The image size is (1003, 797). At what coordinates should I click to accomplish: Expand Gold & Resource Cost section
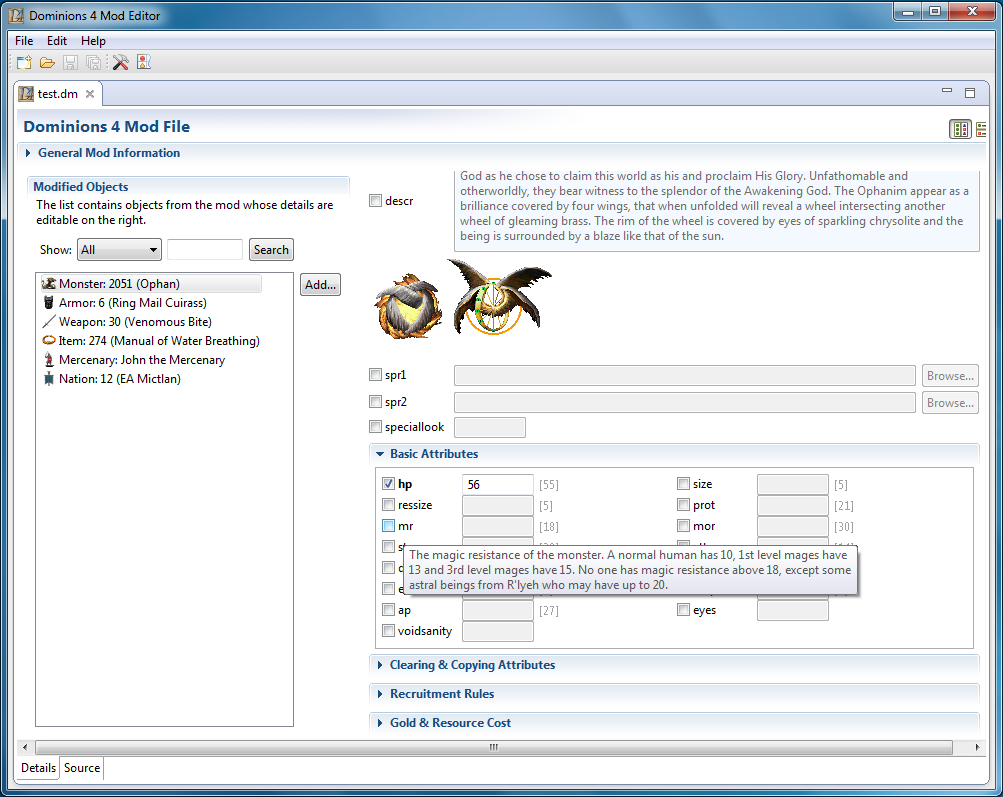pyautogui.click(x=380, y=723)
